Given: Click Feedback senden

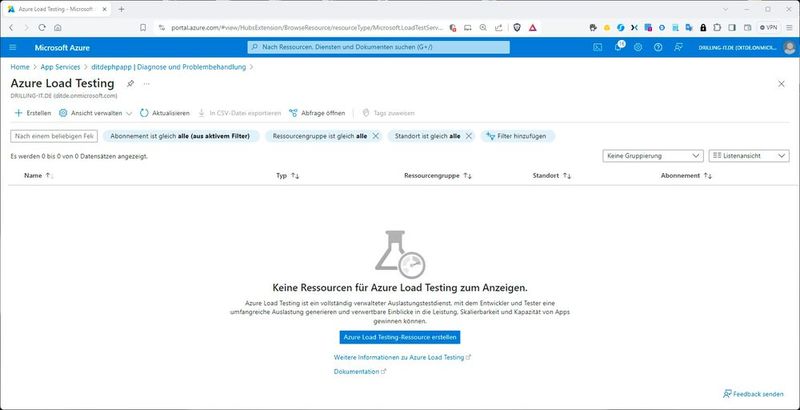Looking at the screenshot, I should click(x=753, y=394).
